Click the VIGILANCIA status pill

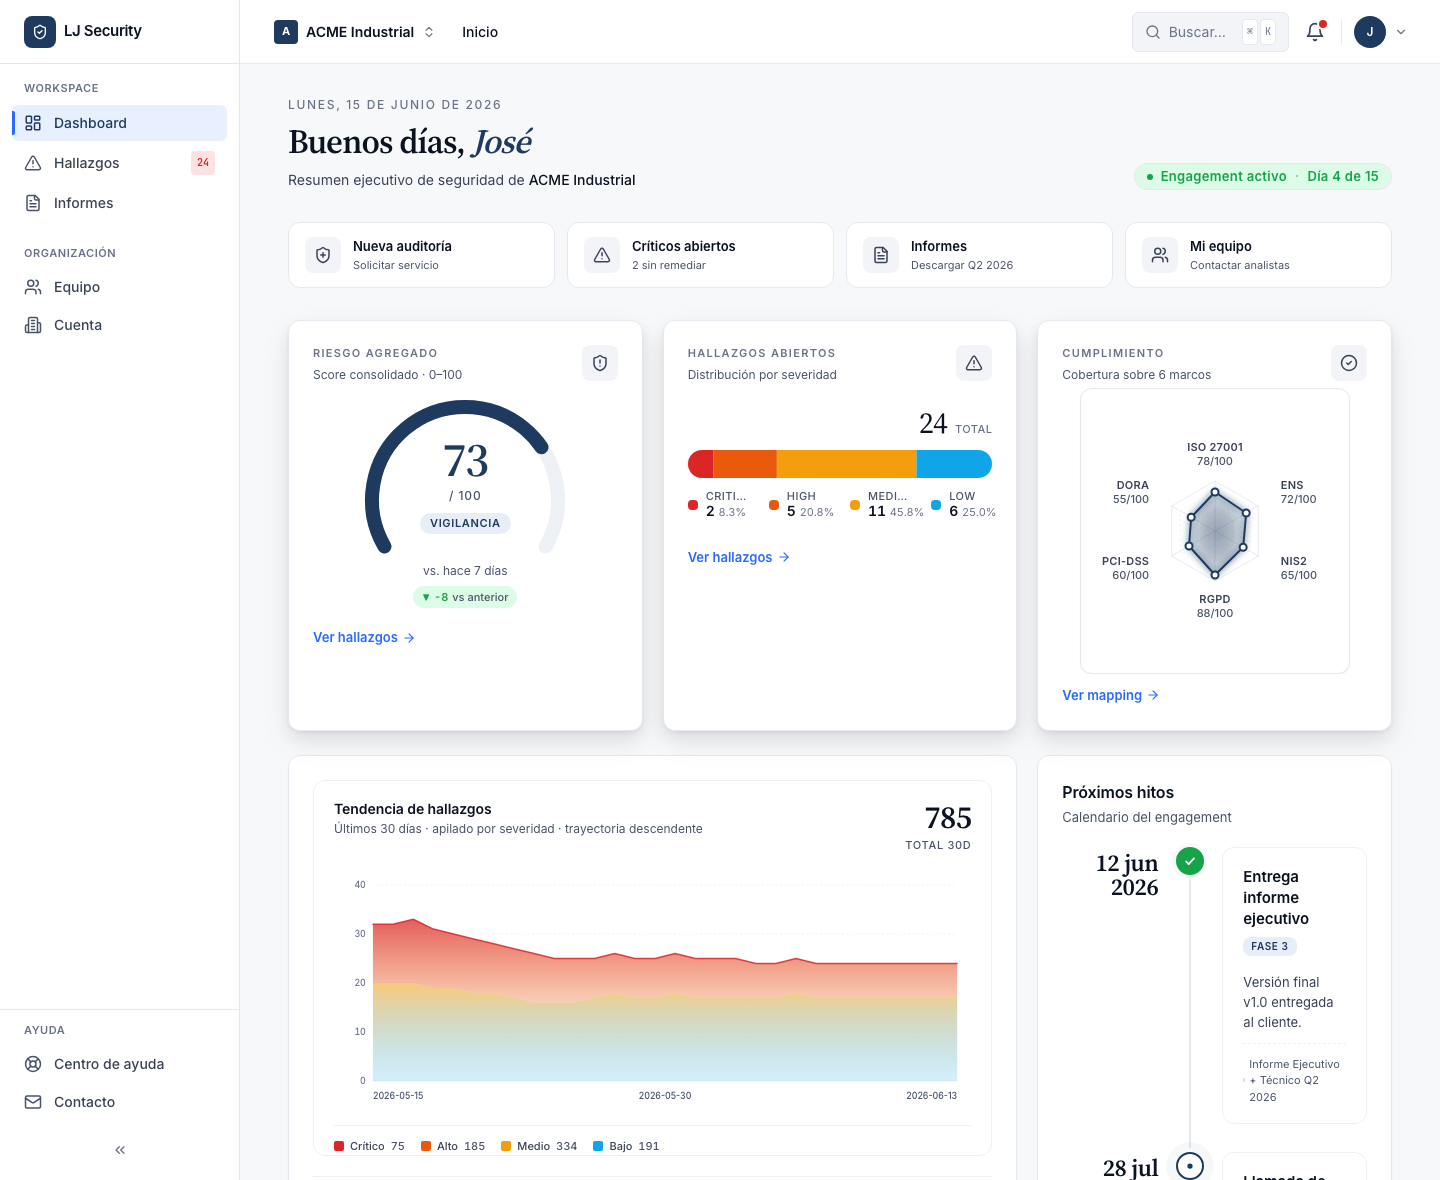click(465, 523)
